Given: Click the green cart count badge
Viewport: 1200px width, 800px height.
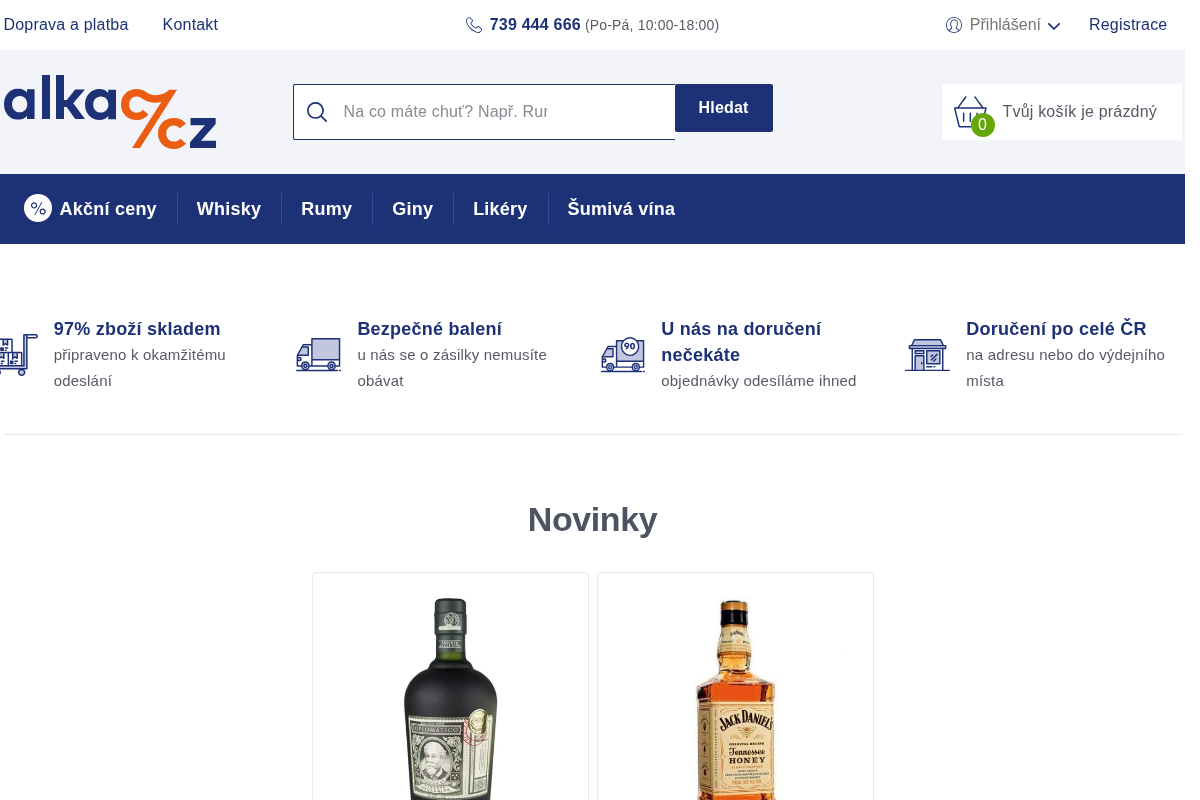Looking at the screenshot, I should point(983,125).
